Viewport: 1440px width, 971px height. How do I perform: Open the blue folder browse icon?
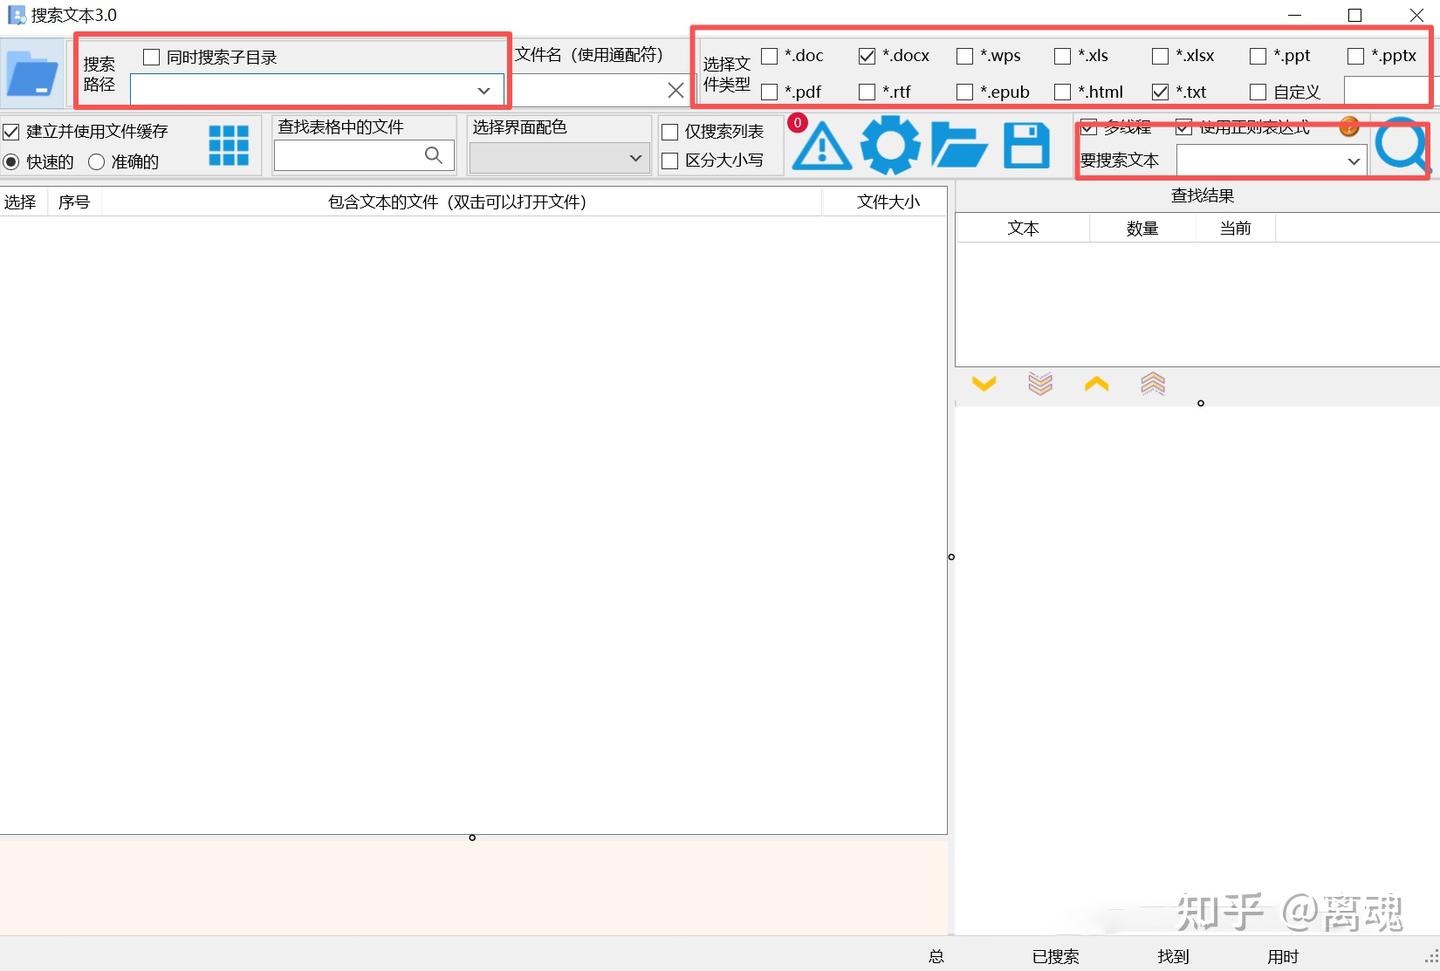32,75
